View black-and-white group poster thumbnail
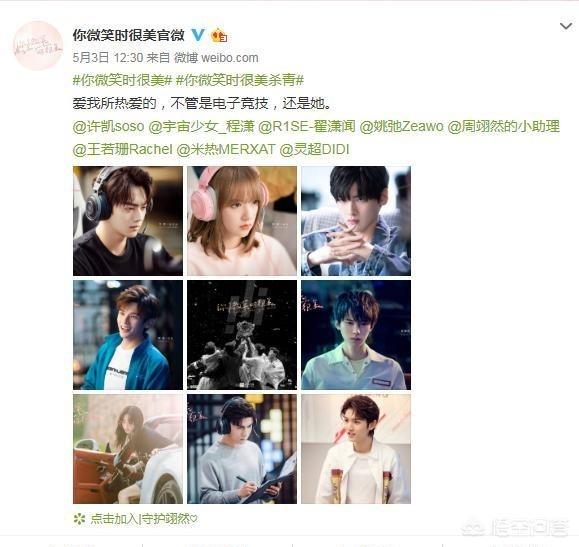 coord(242,335)
